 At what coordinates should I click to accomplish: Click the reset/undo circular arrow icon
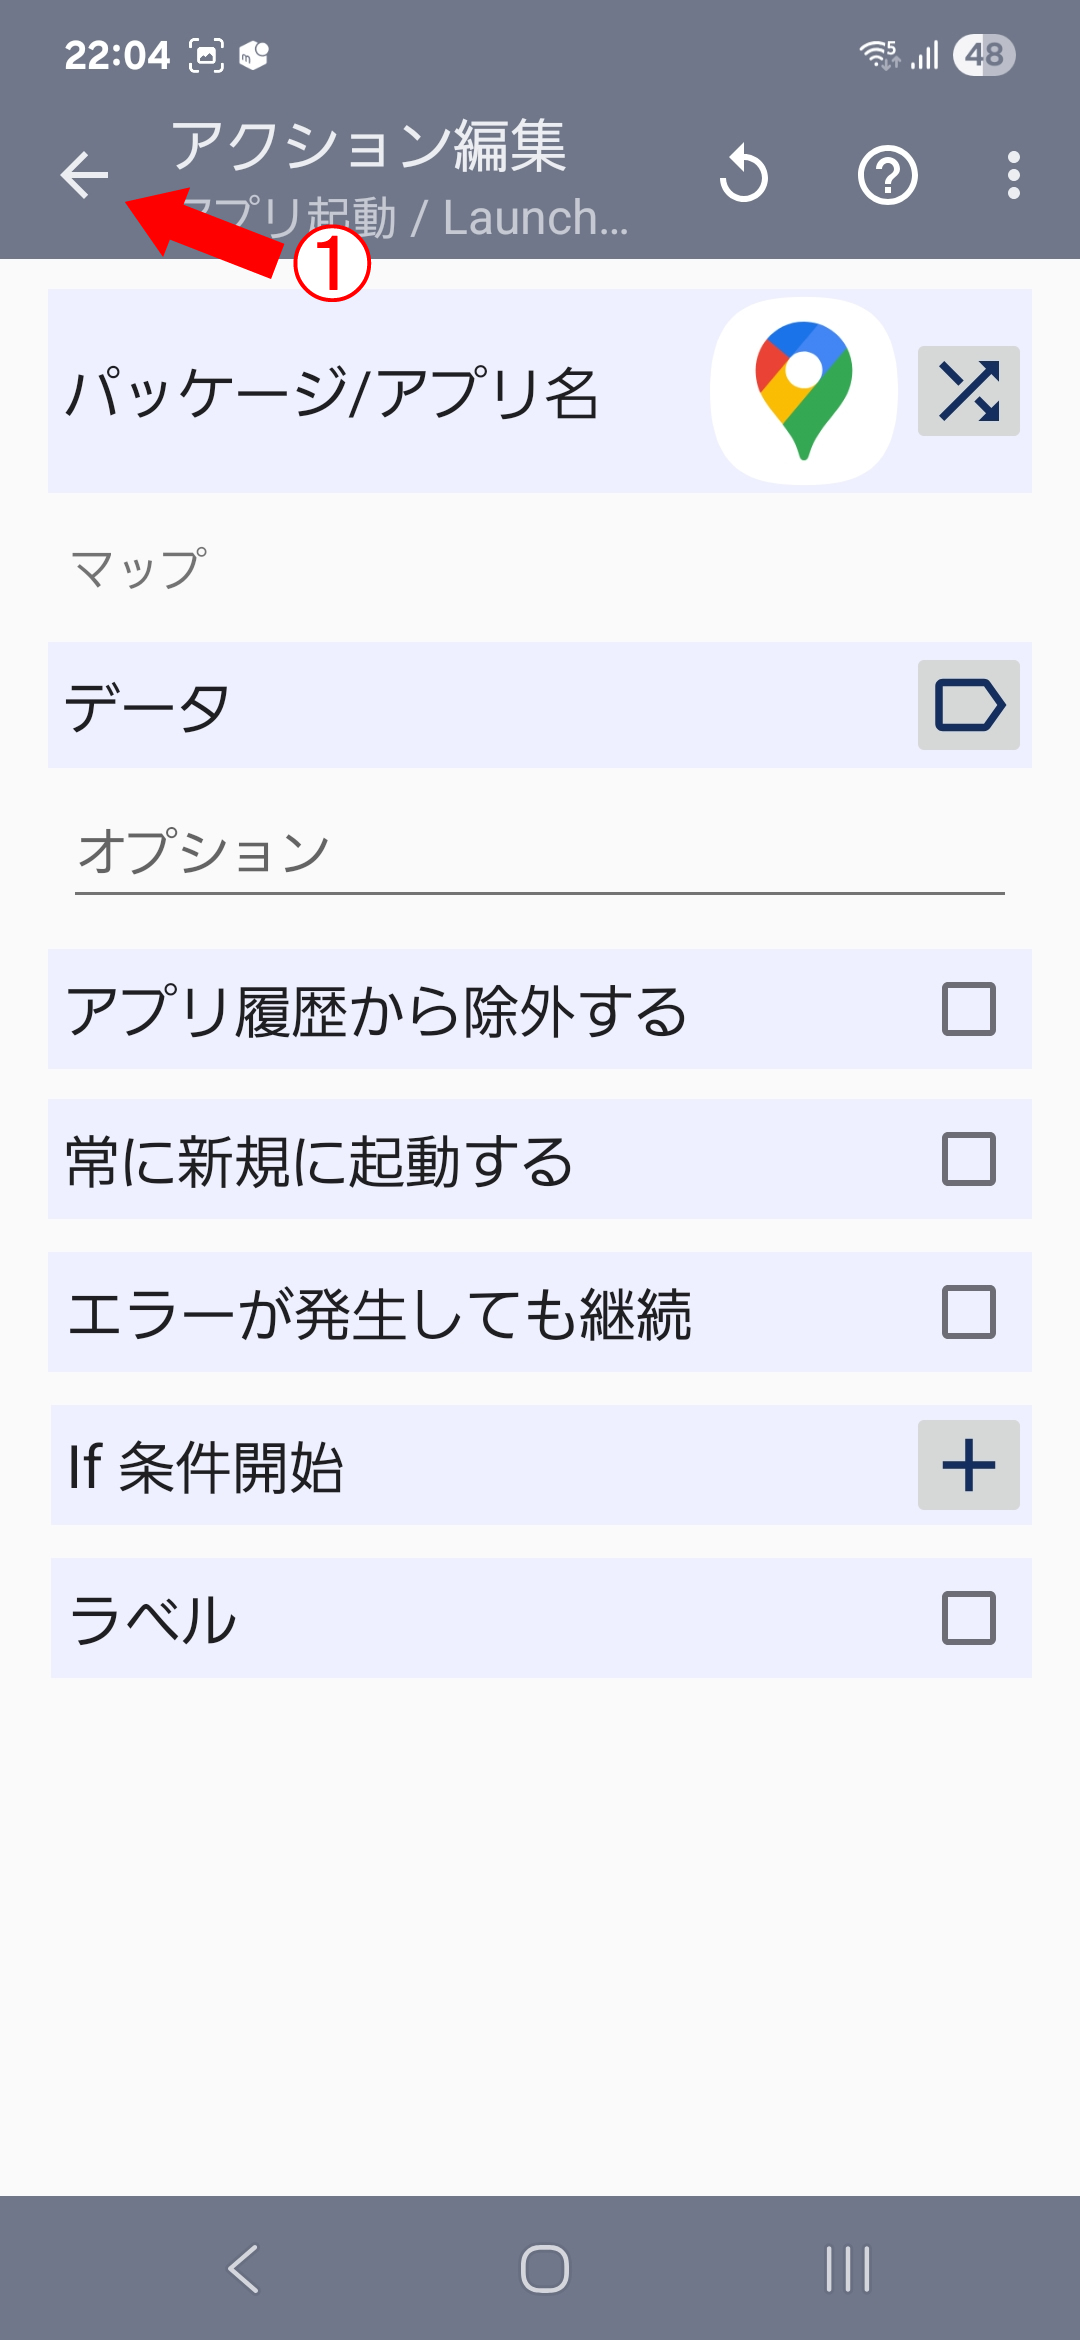point(744,176)
